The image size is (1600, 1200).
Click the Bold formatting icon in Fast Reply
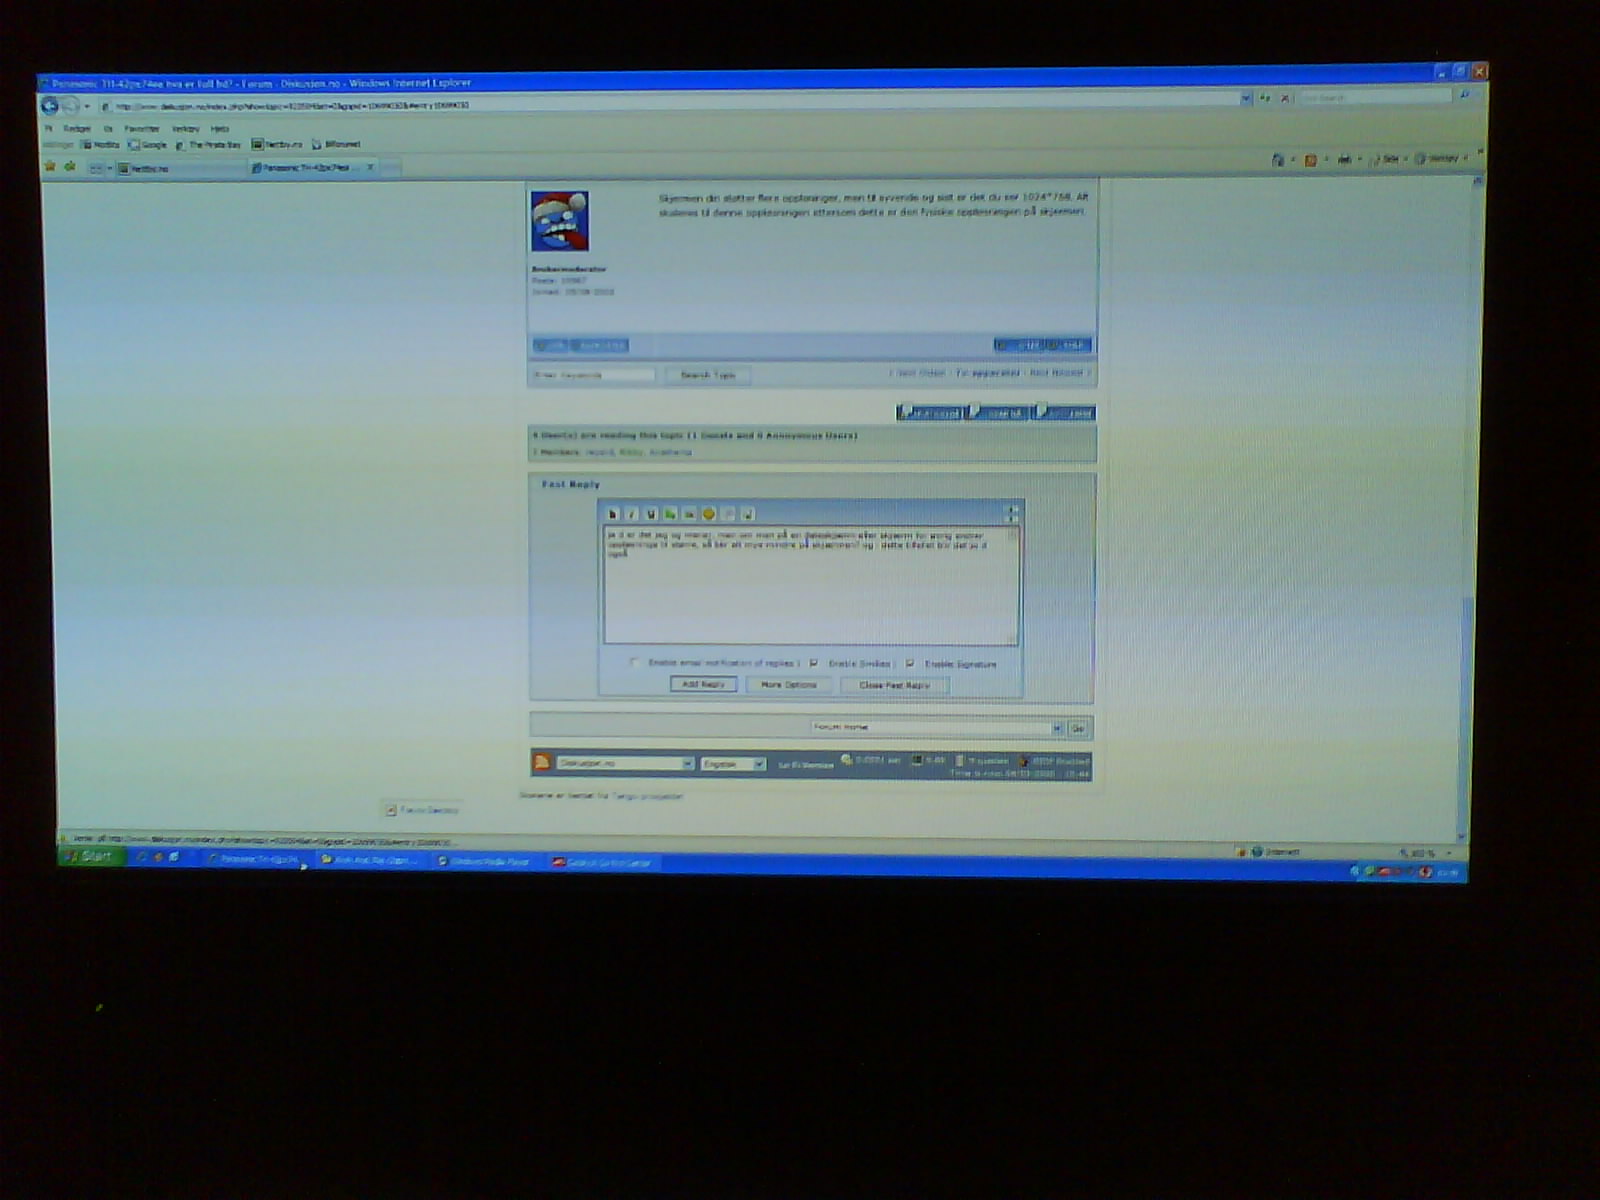(x=613, y=514)
